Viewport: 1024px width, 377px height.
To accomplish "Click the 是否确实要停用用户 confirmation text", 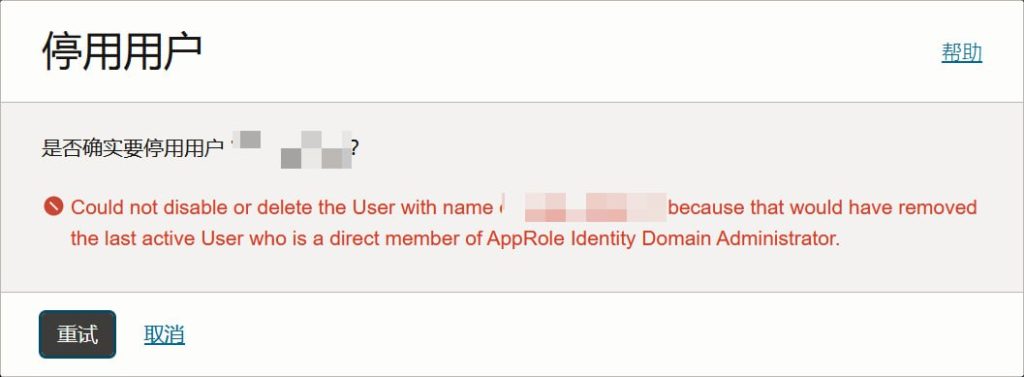I will (x=133, y=149).
